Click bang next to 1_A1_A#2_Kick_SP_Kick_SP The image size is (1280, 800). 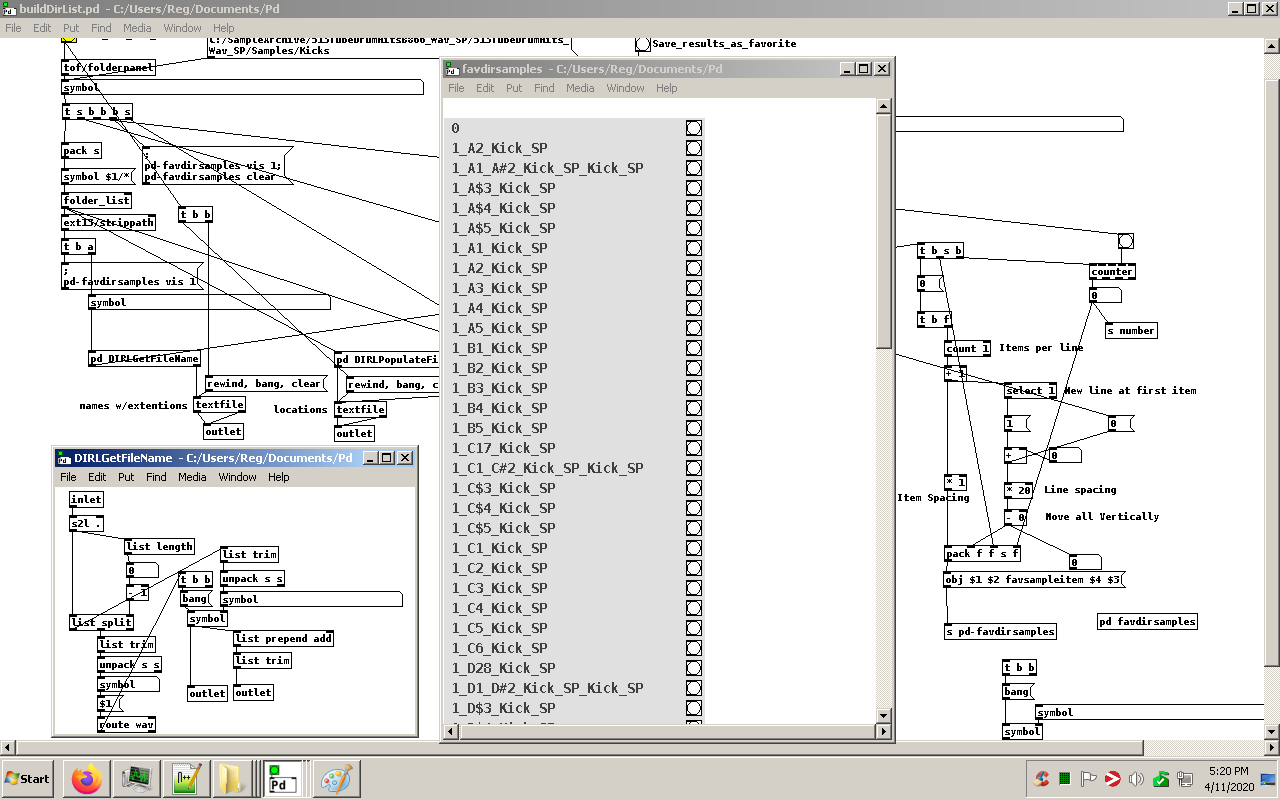pos(694,168)
